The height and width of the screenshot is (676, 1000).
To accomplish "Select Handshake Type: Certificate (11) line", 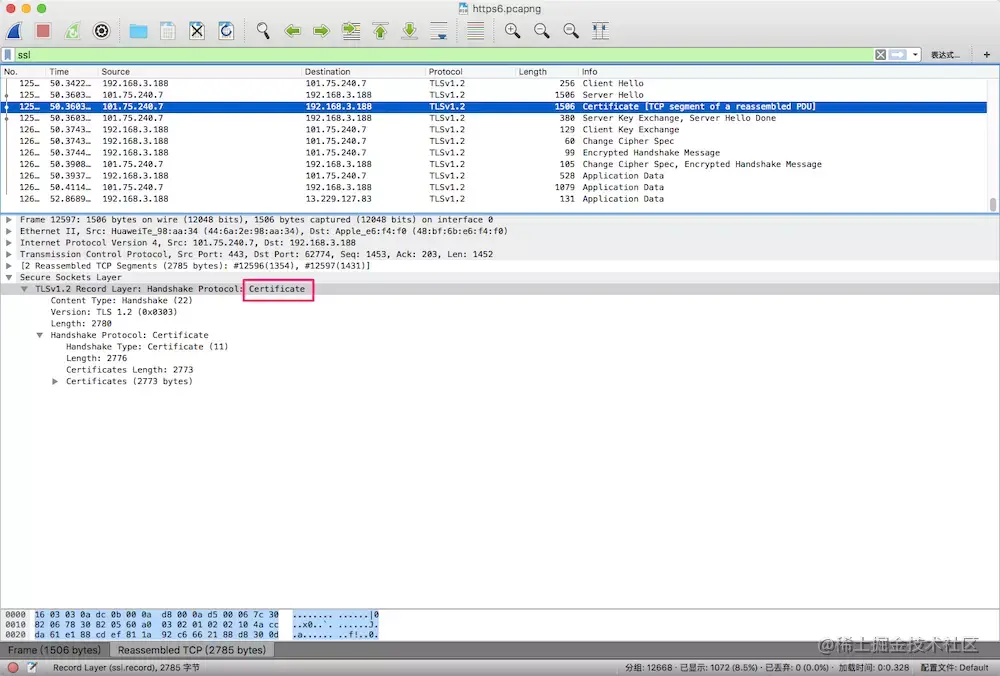I will [x=147, y=347].
